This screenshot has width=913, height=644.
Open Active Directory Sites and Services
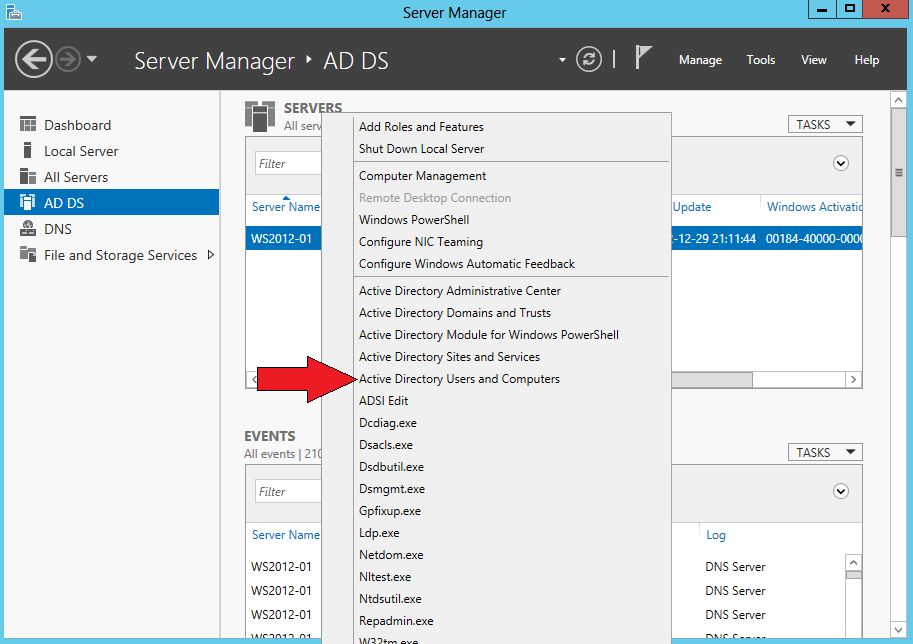click(449, 357)
